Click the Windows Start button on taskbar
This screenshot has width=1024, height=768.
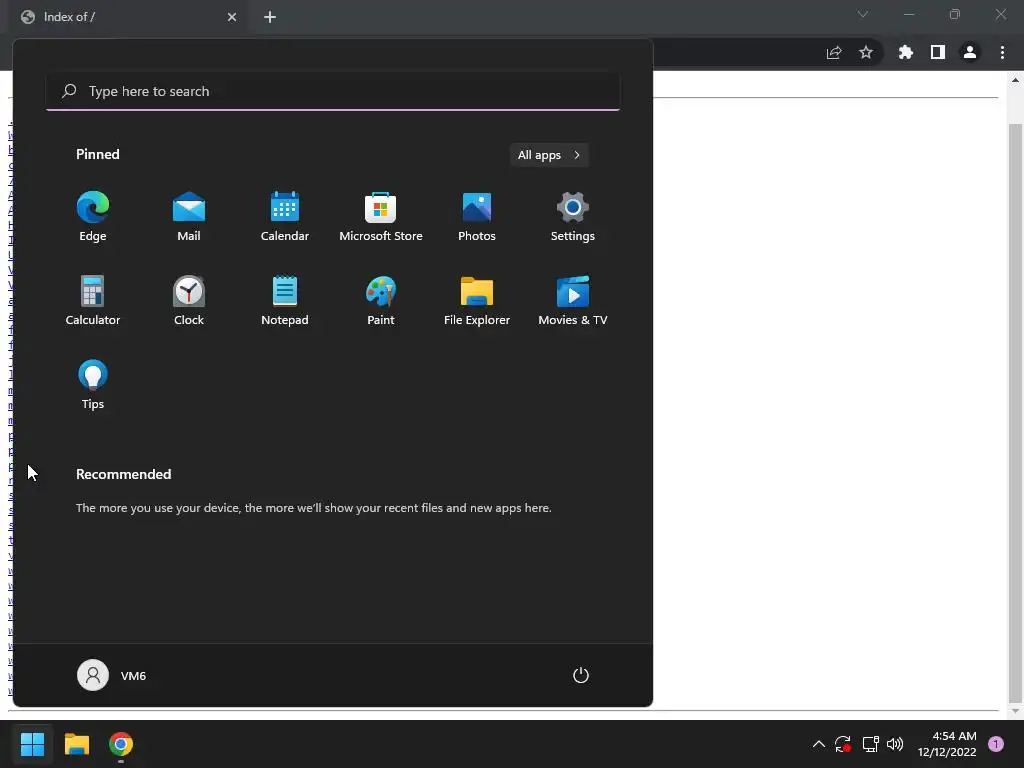[32, 744]
